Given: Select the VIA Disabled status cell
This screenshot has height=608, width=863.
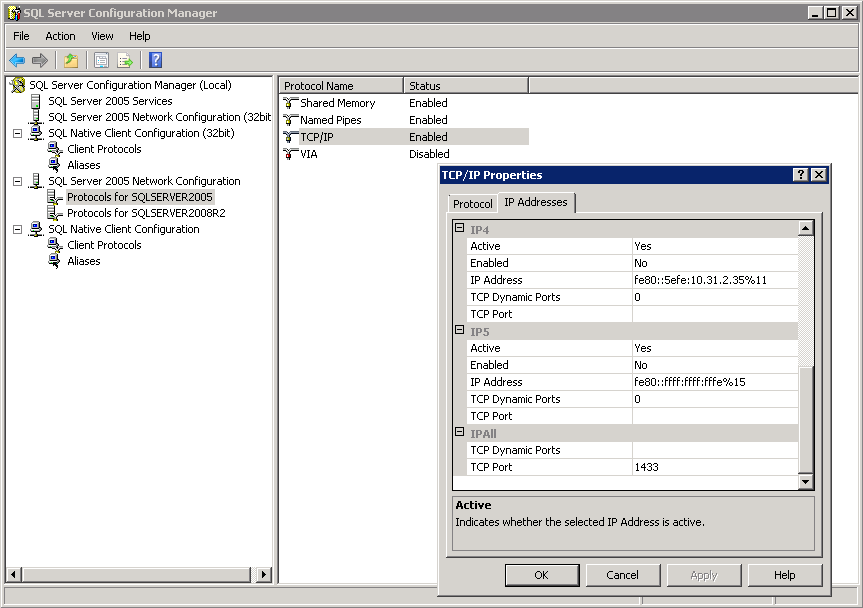Looking at the screenshot, I should [x=429, y=154].
